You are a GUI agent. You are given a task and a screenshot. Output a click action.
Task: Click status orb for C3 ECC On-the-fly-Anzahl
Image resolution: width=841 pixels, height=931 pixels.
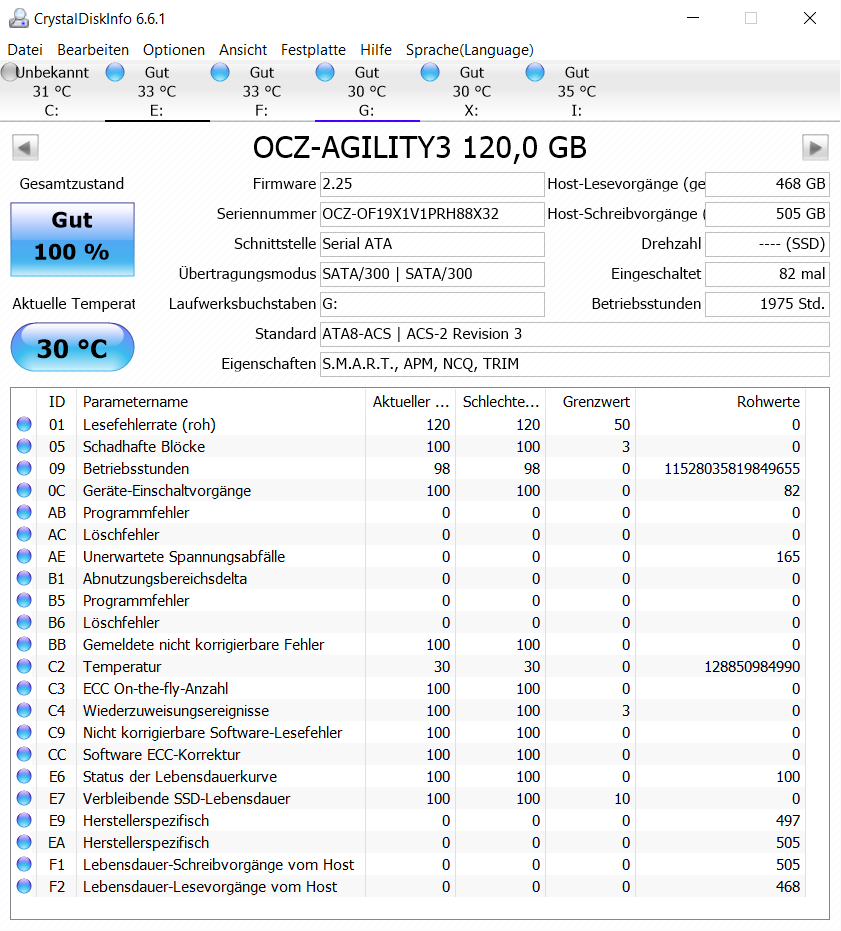tap(24, 688)
